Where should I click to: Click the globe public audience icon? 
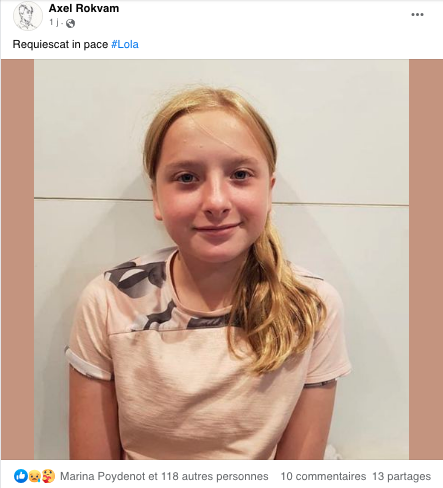(x=70, y=23)
